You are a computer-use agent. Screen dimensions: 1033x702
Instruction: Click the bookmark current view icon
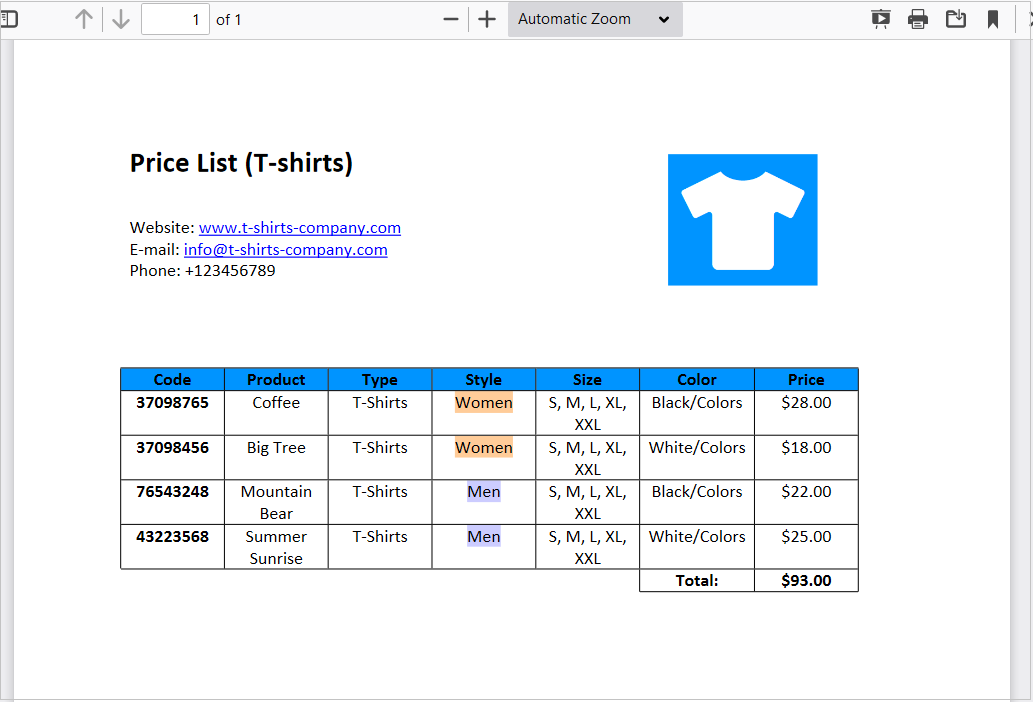tap(993, 19)
